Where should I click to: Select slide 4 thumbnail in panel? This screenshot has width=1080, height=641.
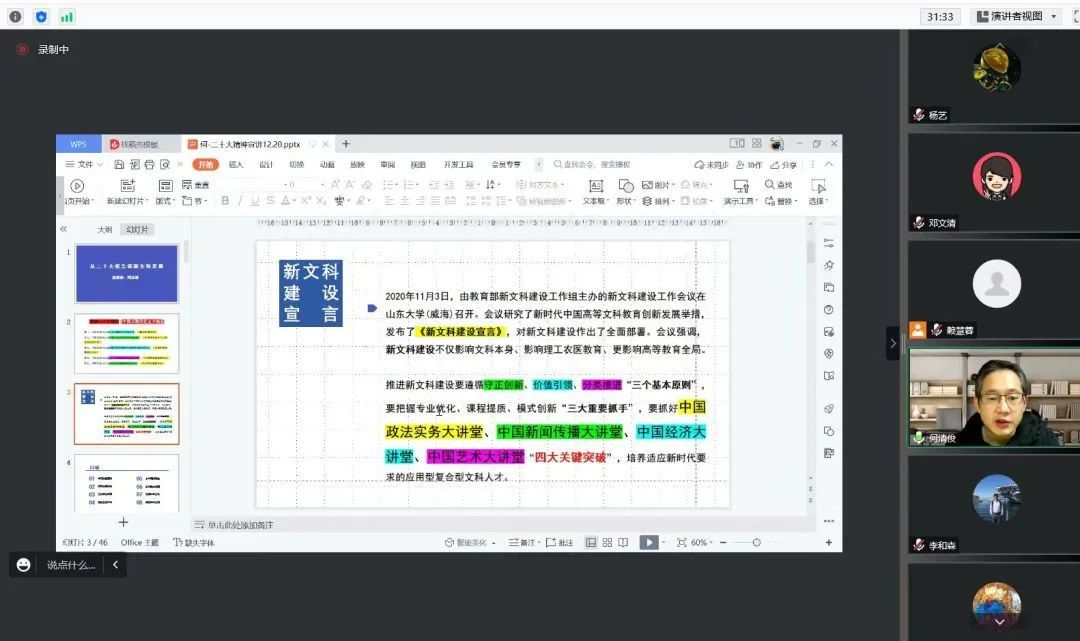127,484
